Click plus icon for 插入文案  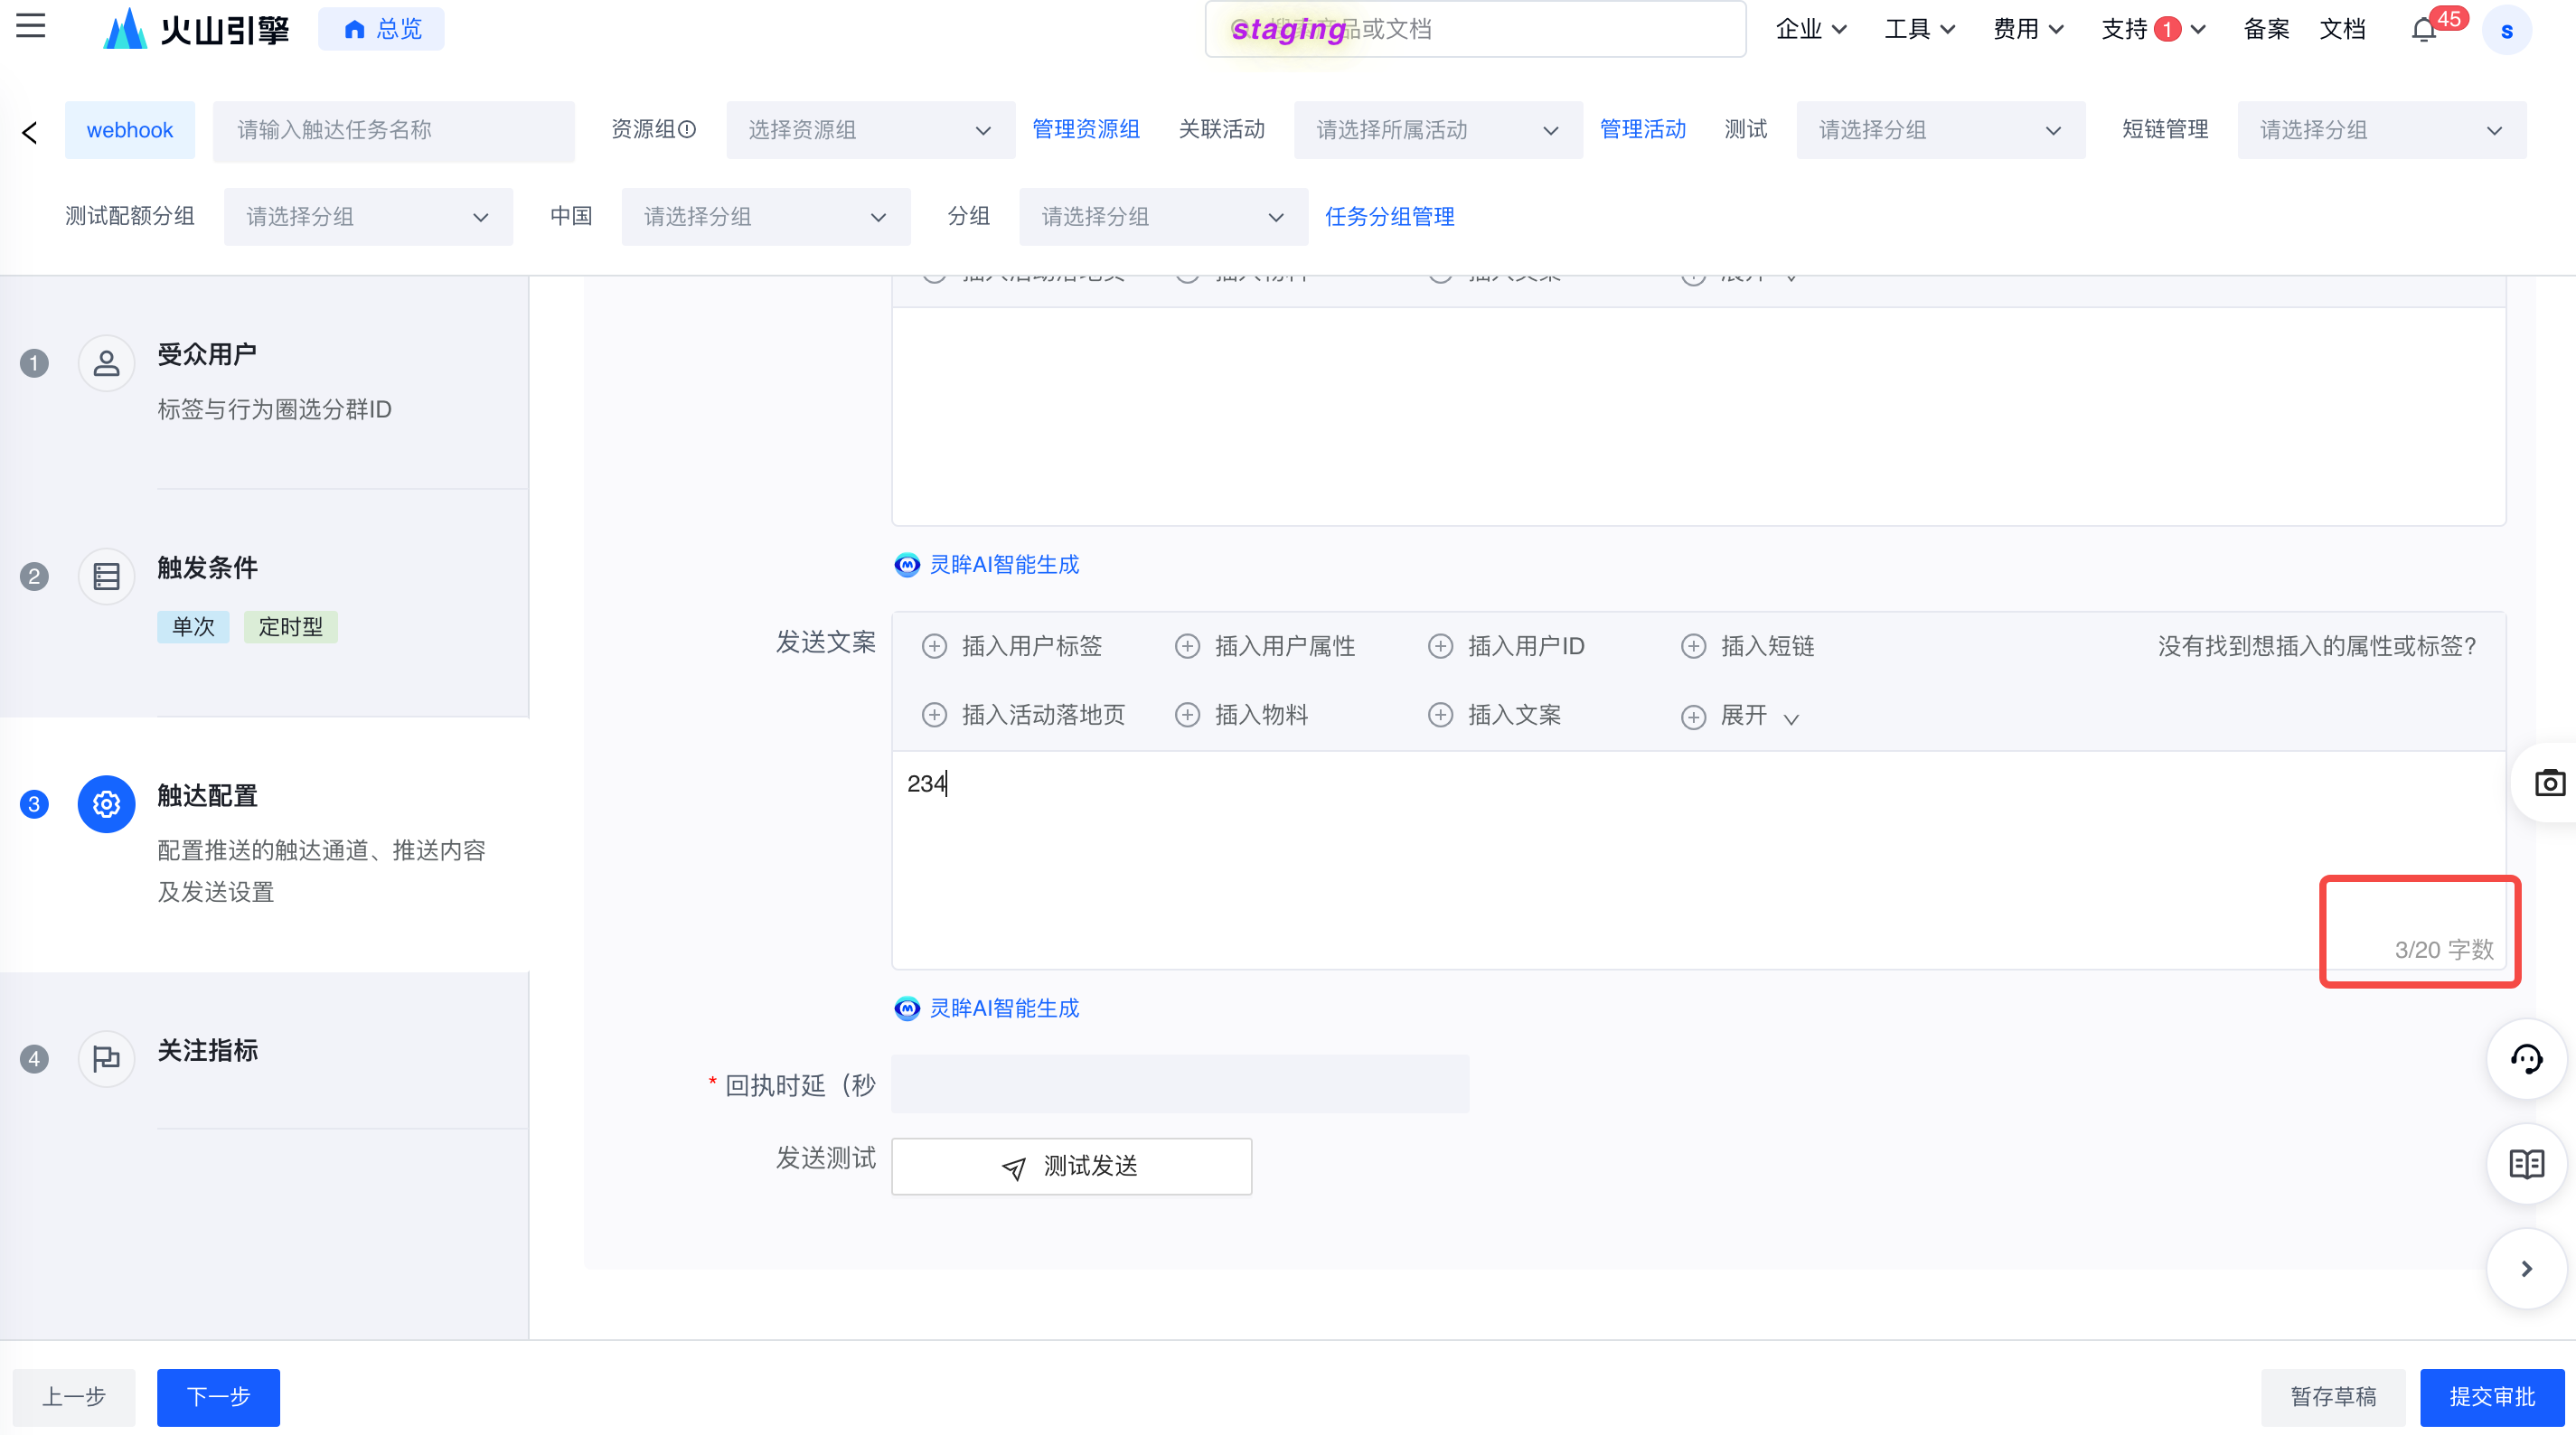(x=1440, y=715)
